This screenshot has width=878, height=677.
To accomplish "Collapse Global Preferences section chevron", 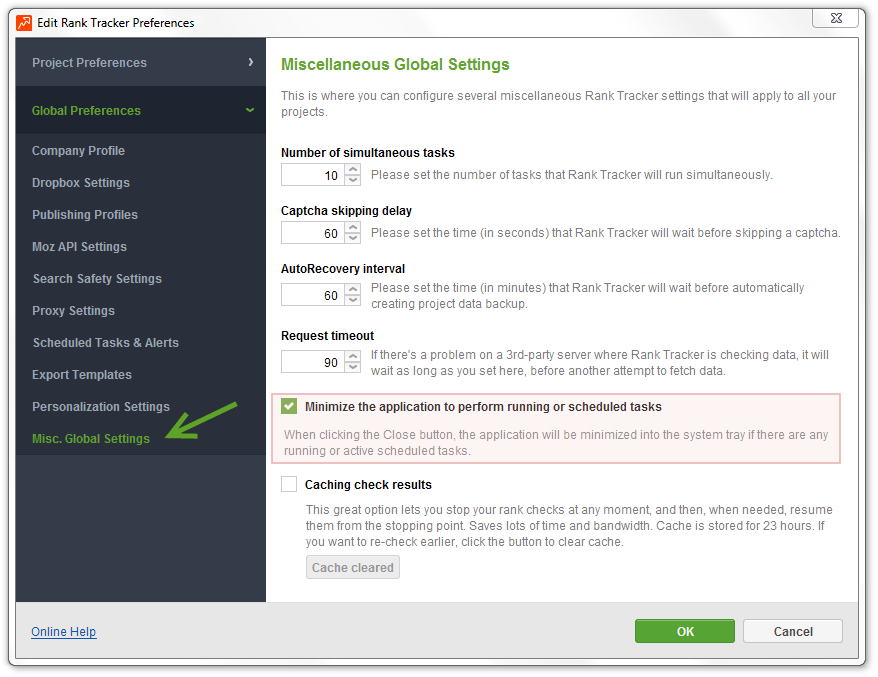I will [x=250, y=110].
